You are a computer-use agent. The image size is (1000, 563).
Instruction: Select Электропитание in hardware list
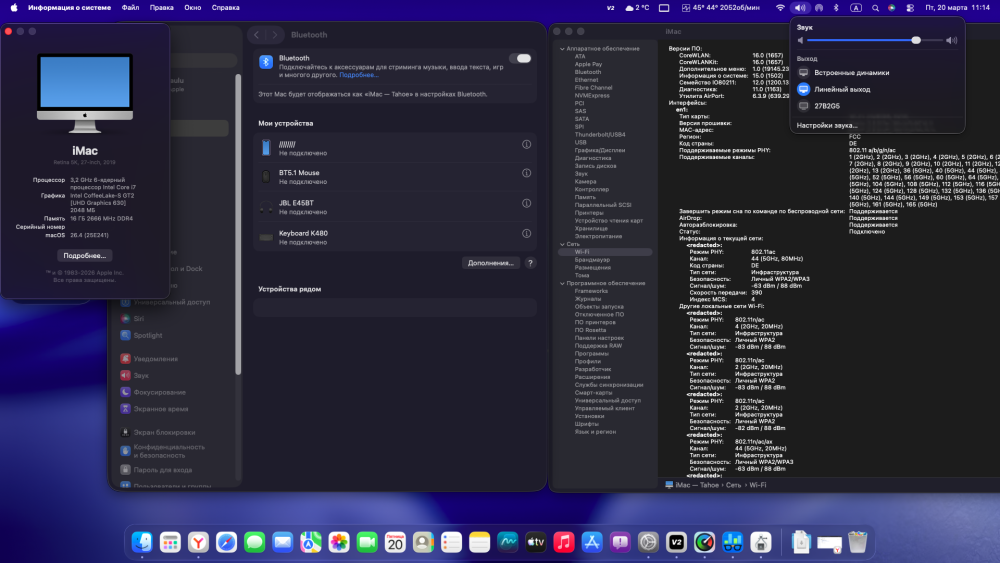[x=598, y=236]
